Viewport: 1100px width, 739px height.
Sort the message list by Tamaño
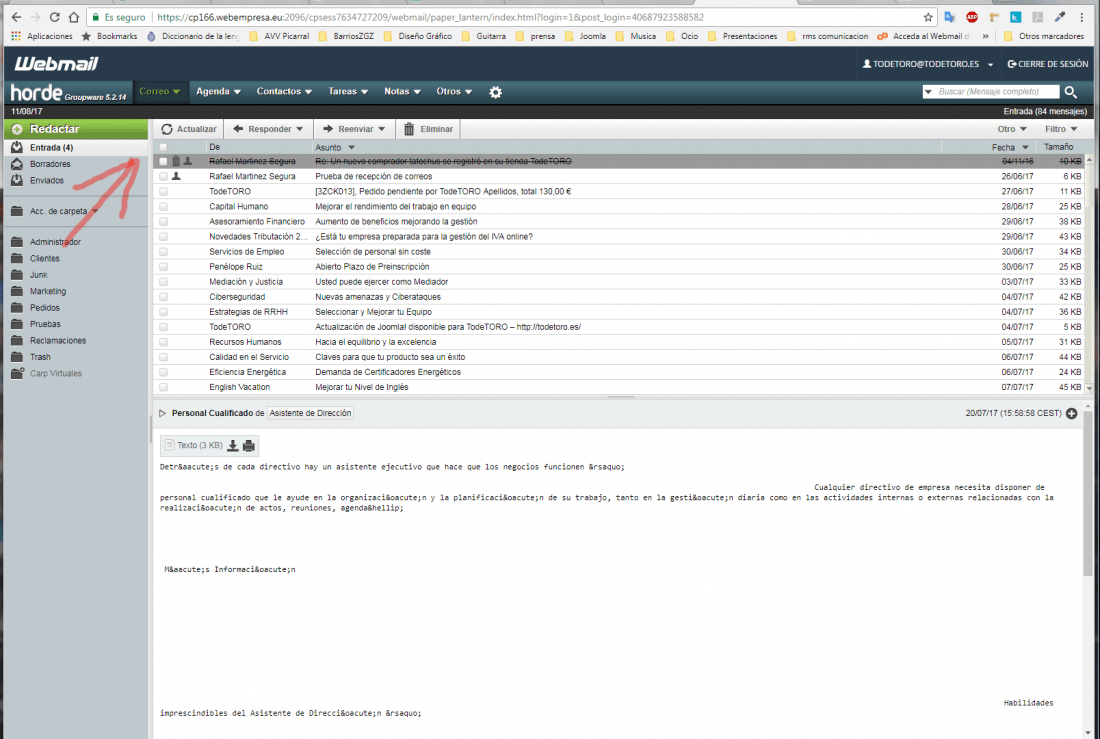tap(1058, 147)
